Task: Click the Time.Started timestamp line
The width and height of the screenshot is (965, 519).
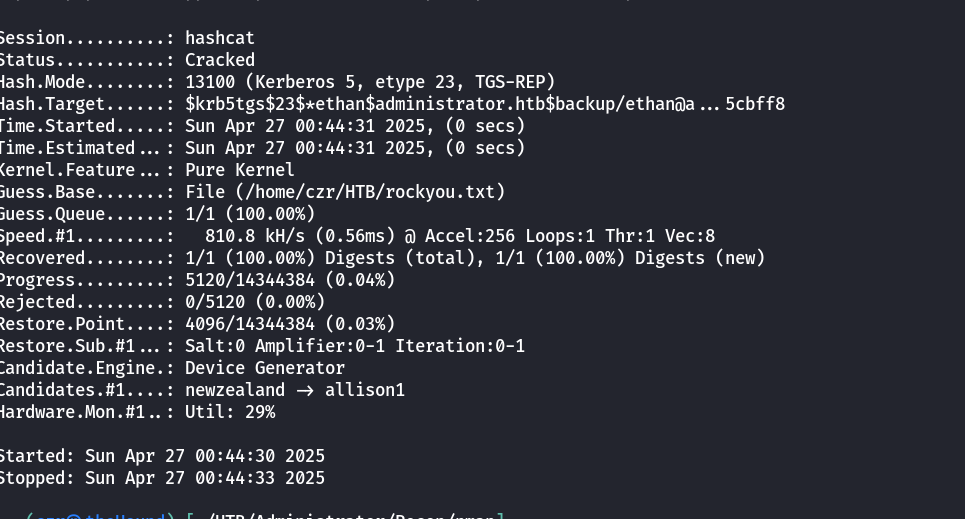Action: pyautogui.click(x=355, y=126)
